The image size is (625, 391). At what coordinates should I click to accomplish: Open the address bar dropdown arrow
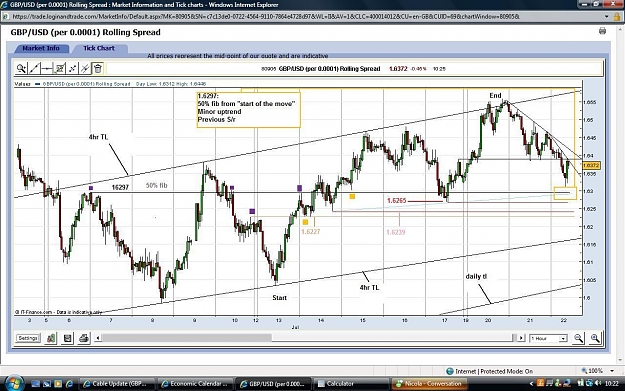pyautogui.click(x=607, y=17)
